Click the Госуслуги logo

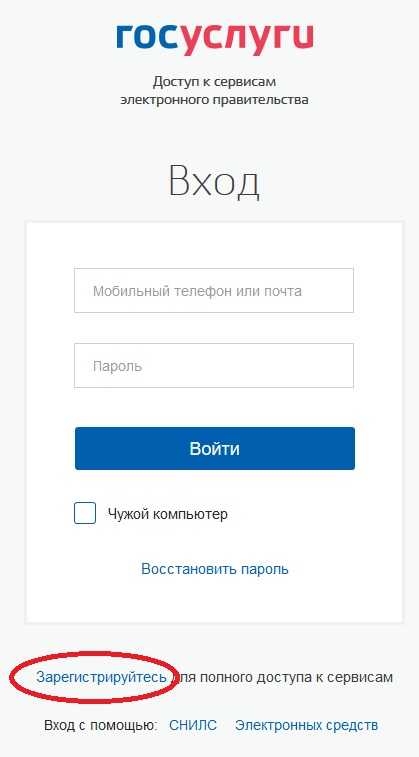(215, 40)
